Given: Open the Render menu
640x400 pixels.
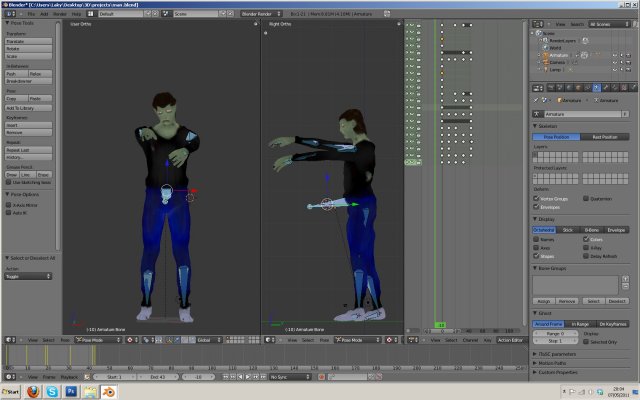Looking at the screenshot, I should (60, 14).
